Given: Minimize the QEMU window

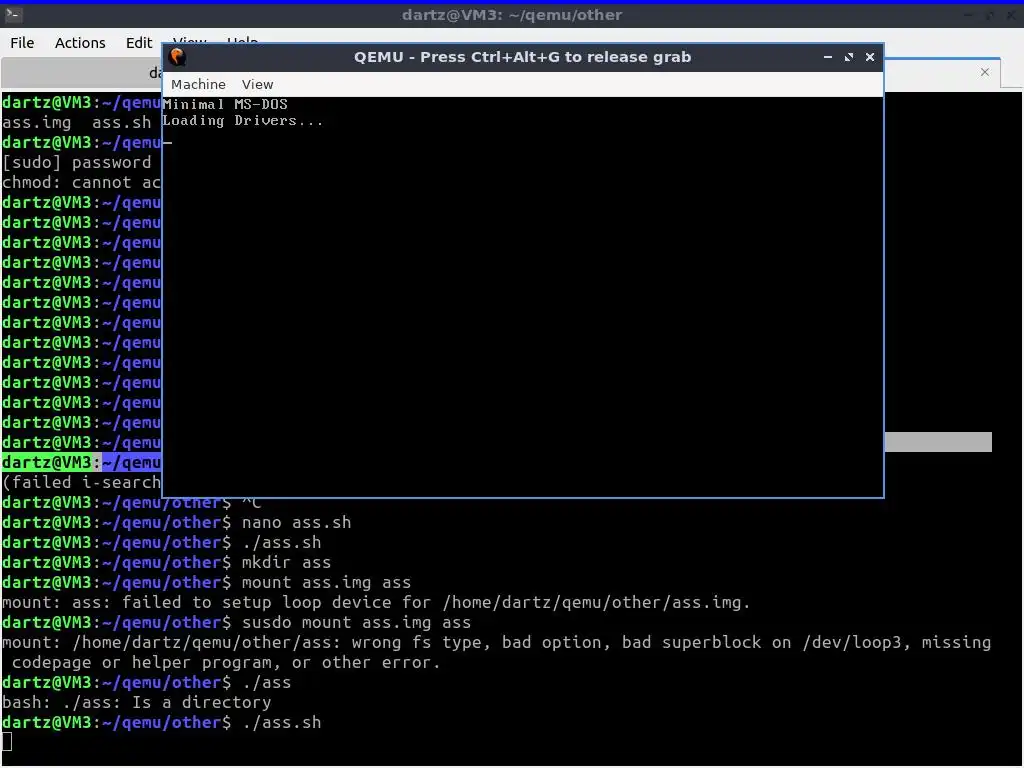Looking at the screenshot, I should (827, 57).
